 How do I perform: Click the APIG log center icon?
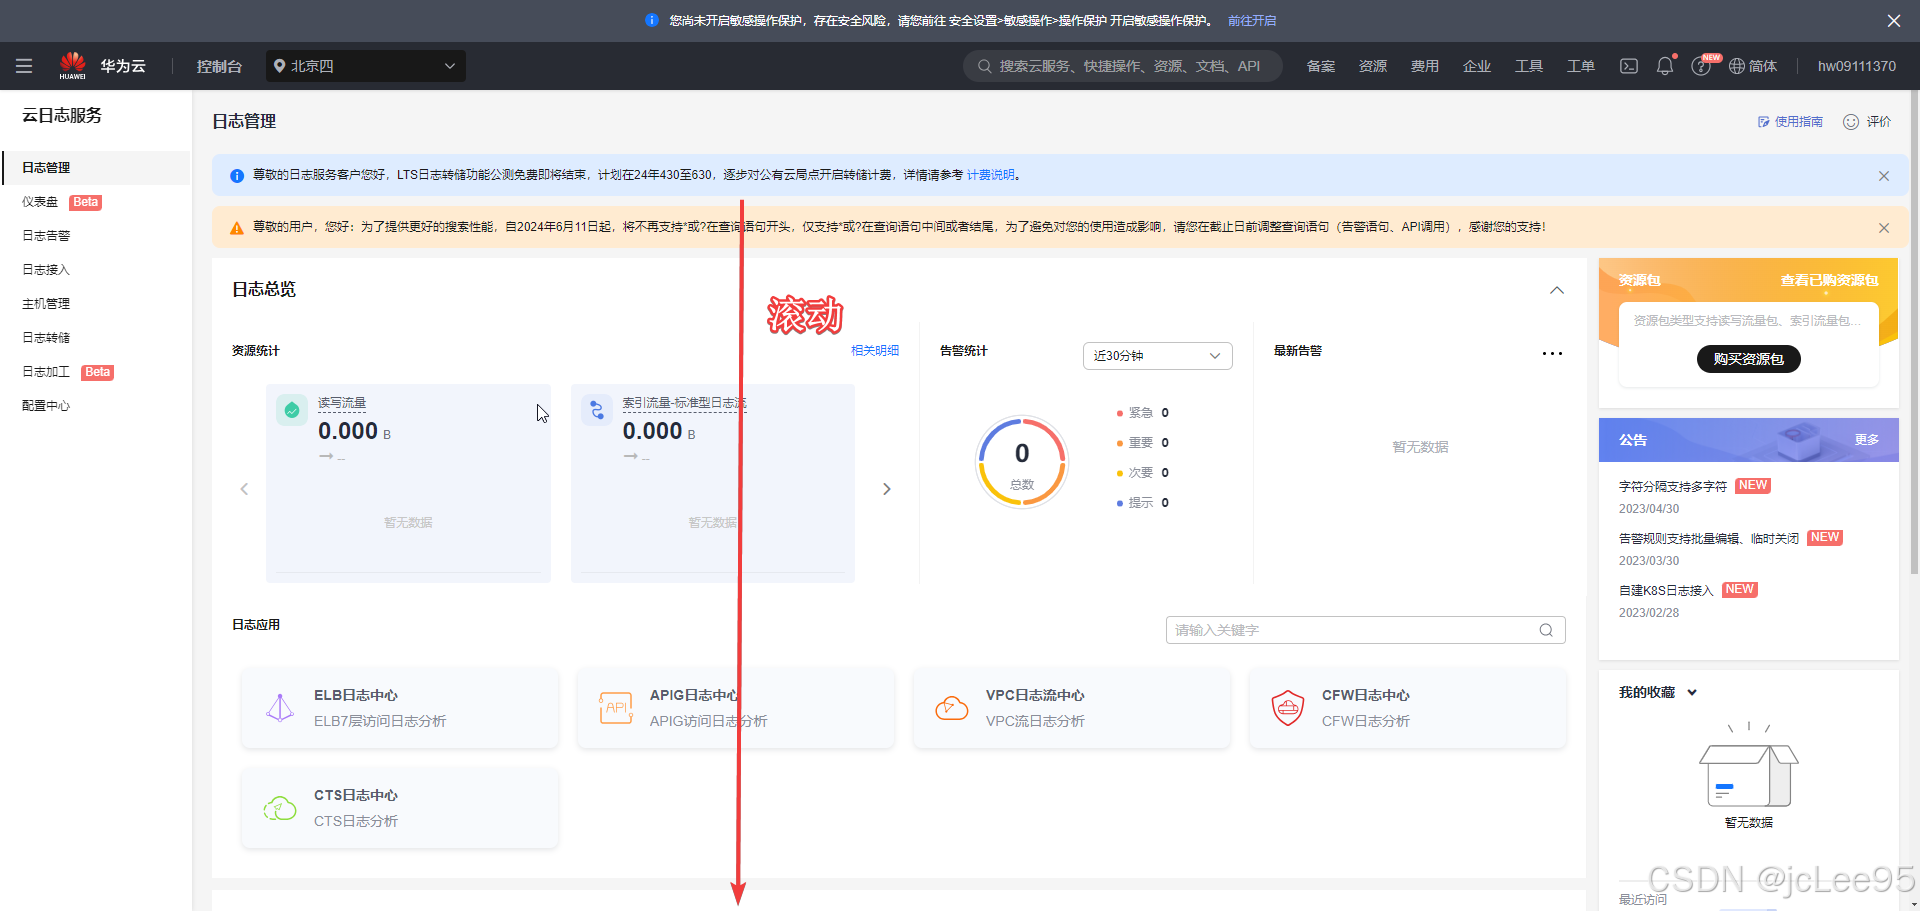coord(616,708)
